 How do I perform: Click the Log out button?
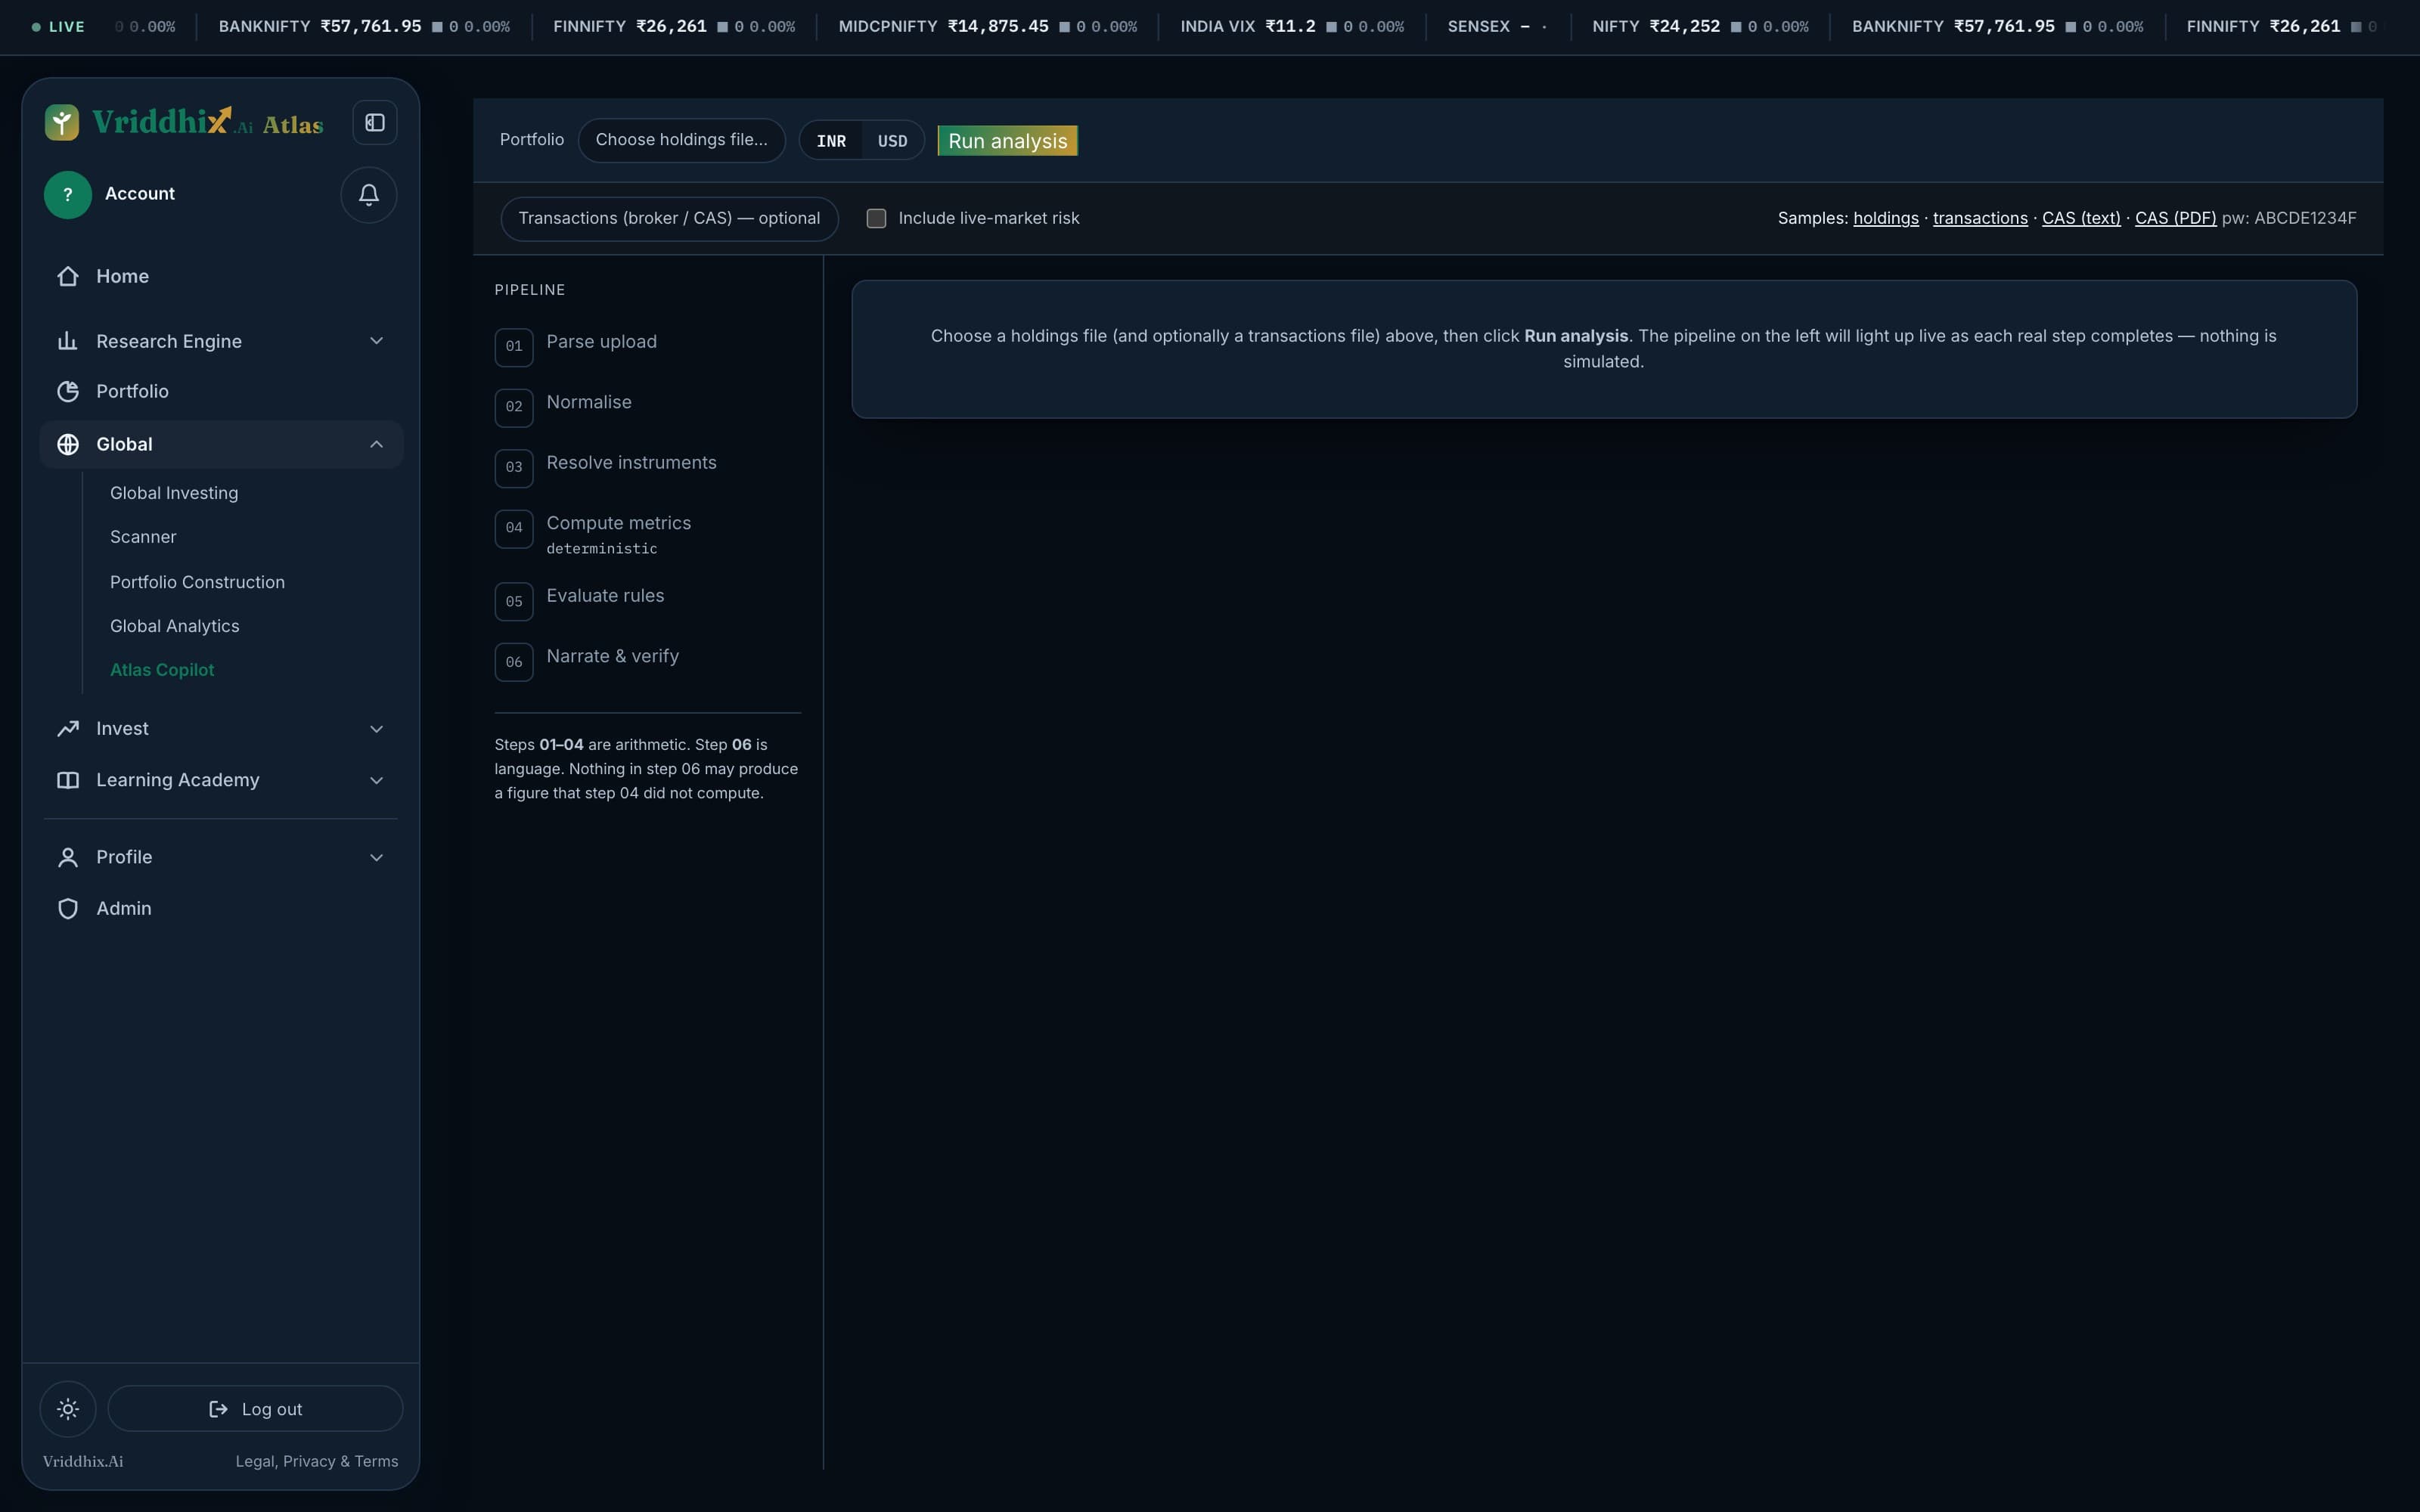(255, 1409)
